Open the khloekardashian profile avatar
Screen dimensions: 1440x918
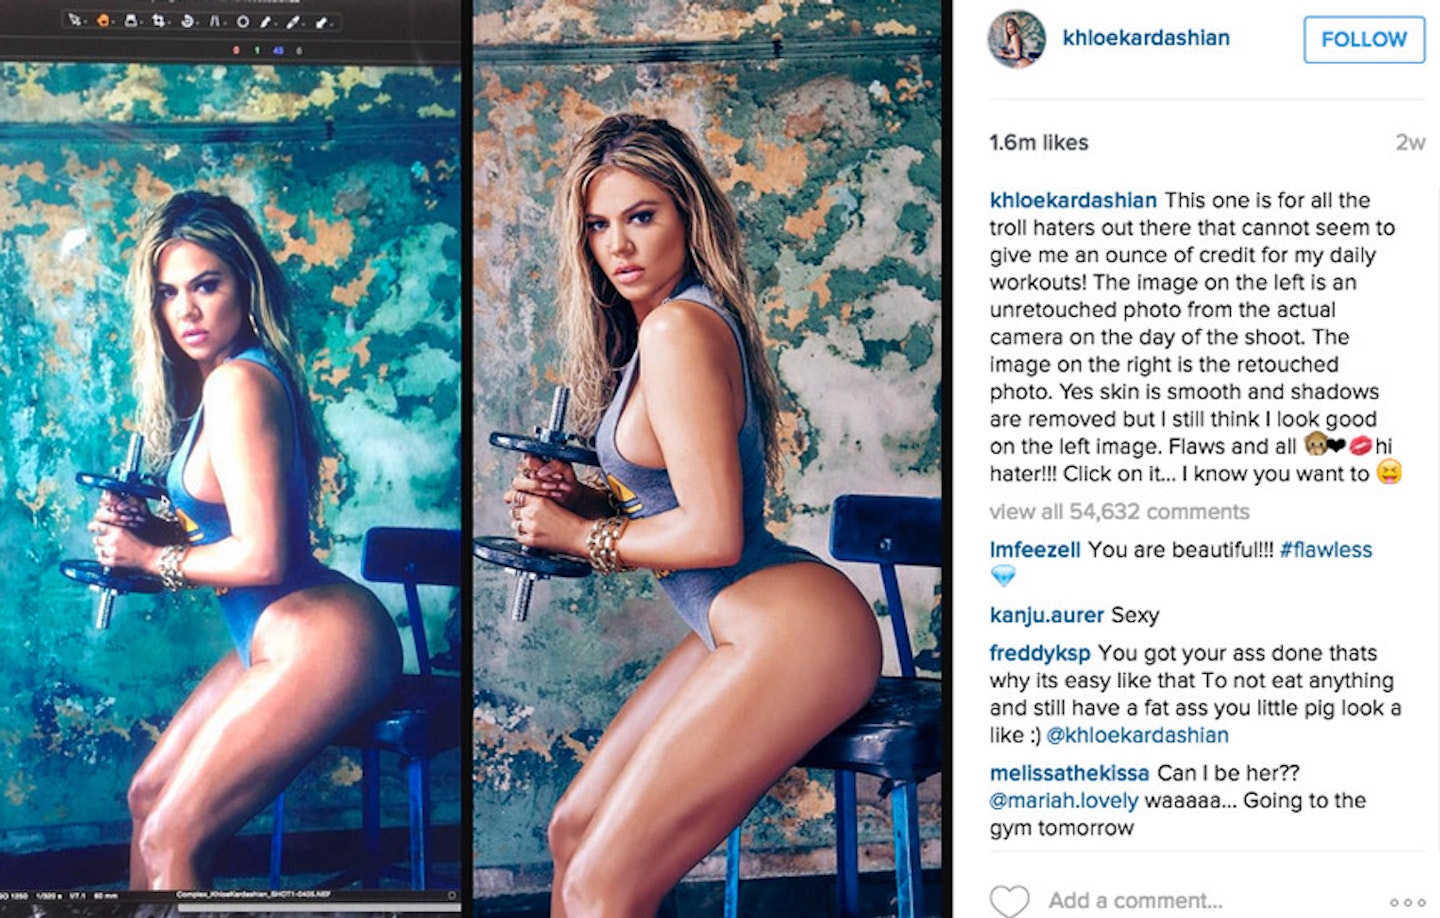pyautogui.click(x=1017, y=40)
